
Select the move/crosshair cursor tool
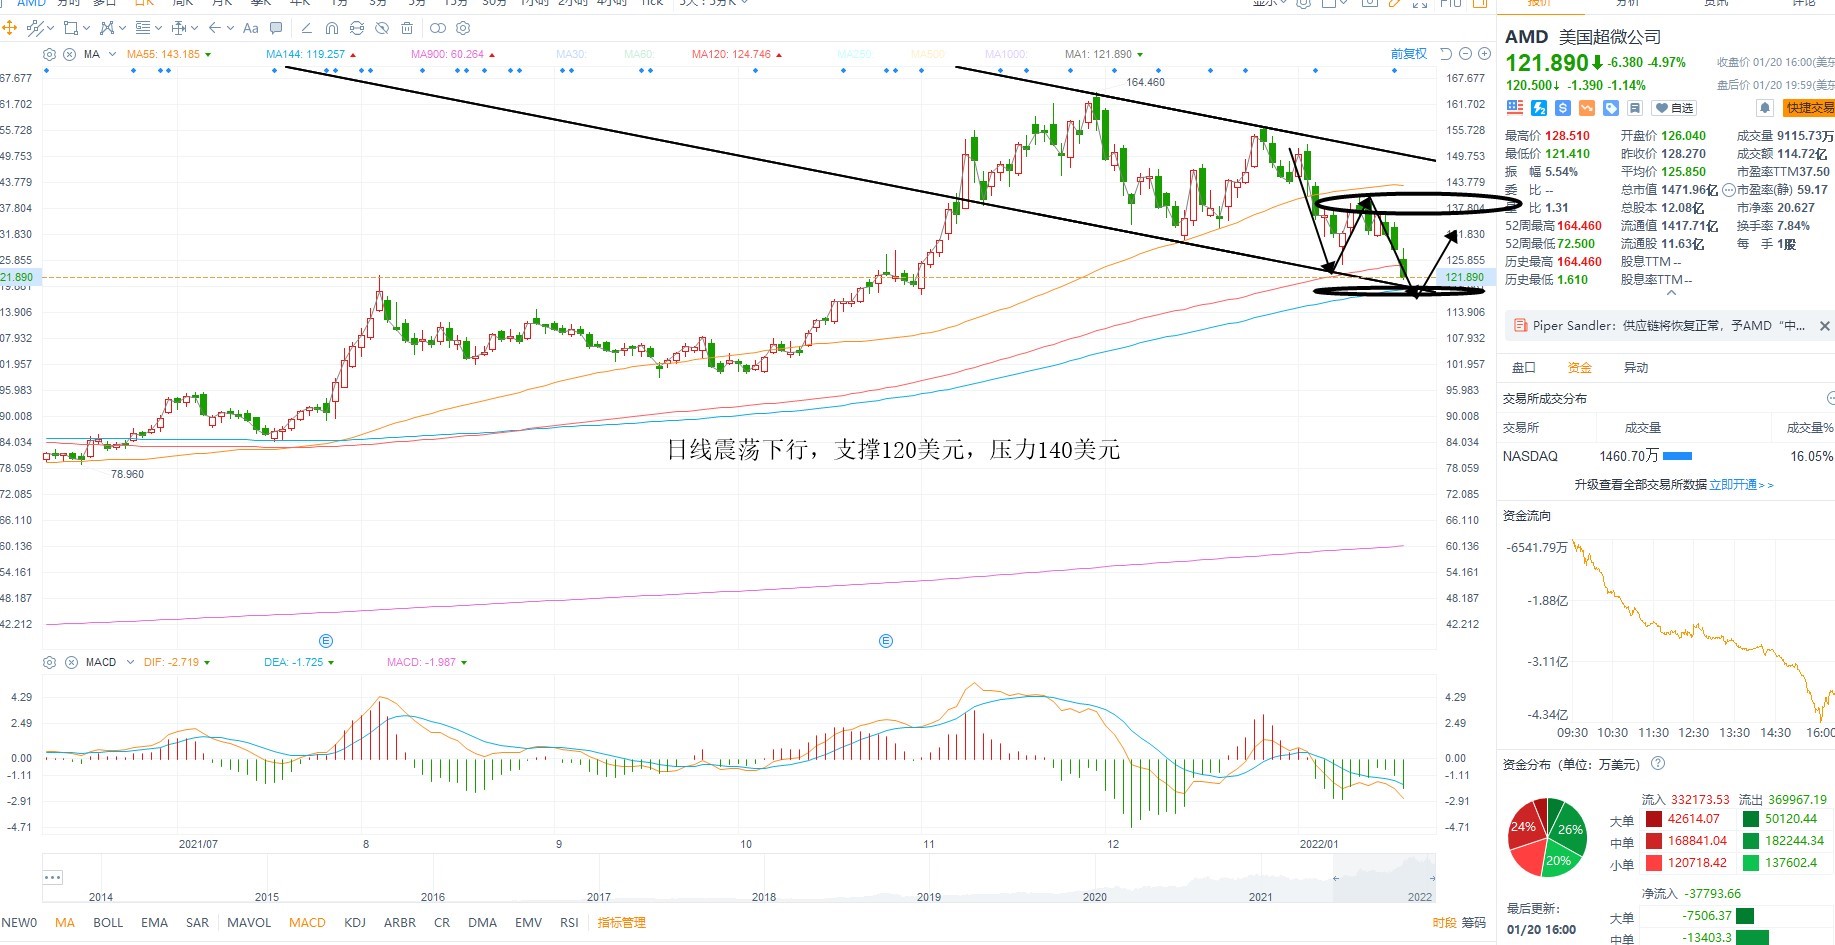[10, 28]
